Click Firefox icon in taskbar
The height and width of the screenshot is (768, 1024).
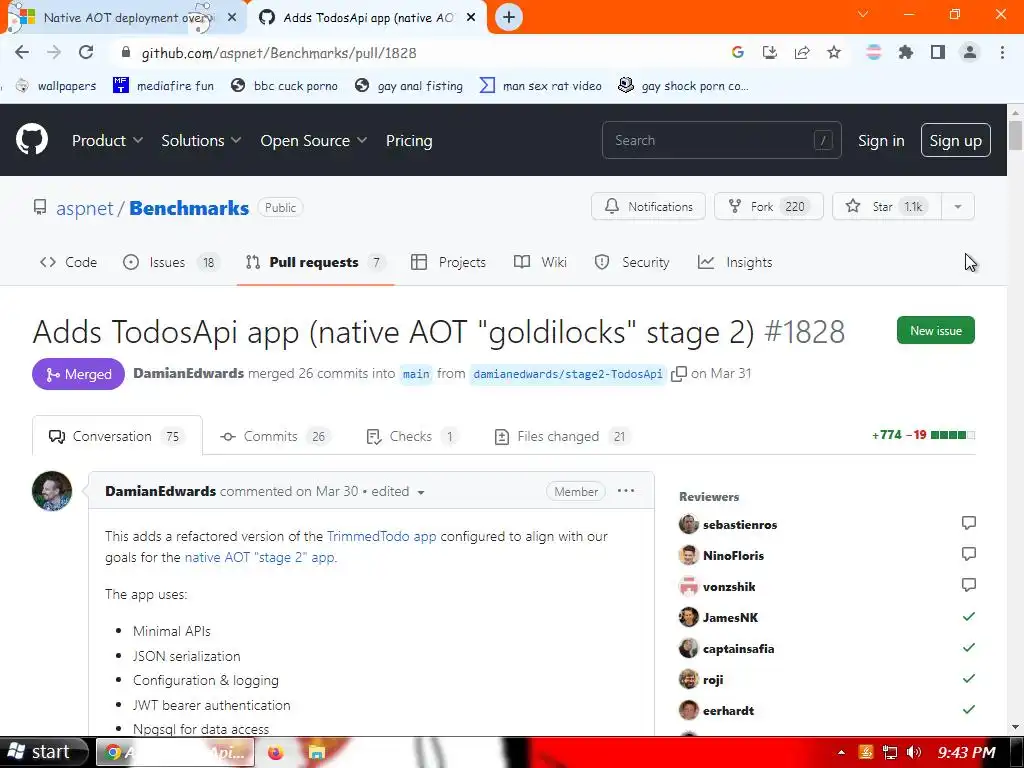tap(276, 752)
